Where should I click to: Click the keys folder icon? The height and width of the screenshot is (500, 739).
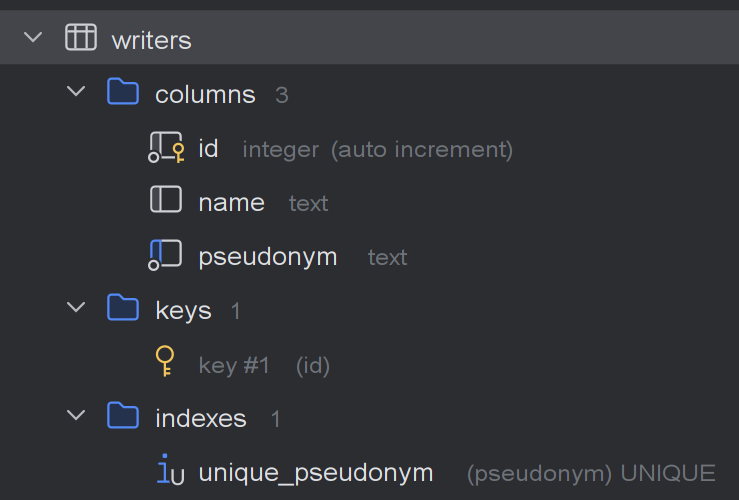[x=123, y=307]
